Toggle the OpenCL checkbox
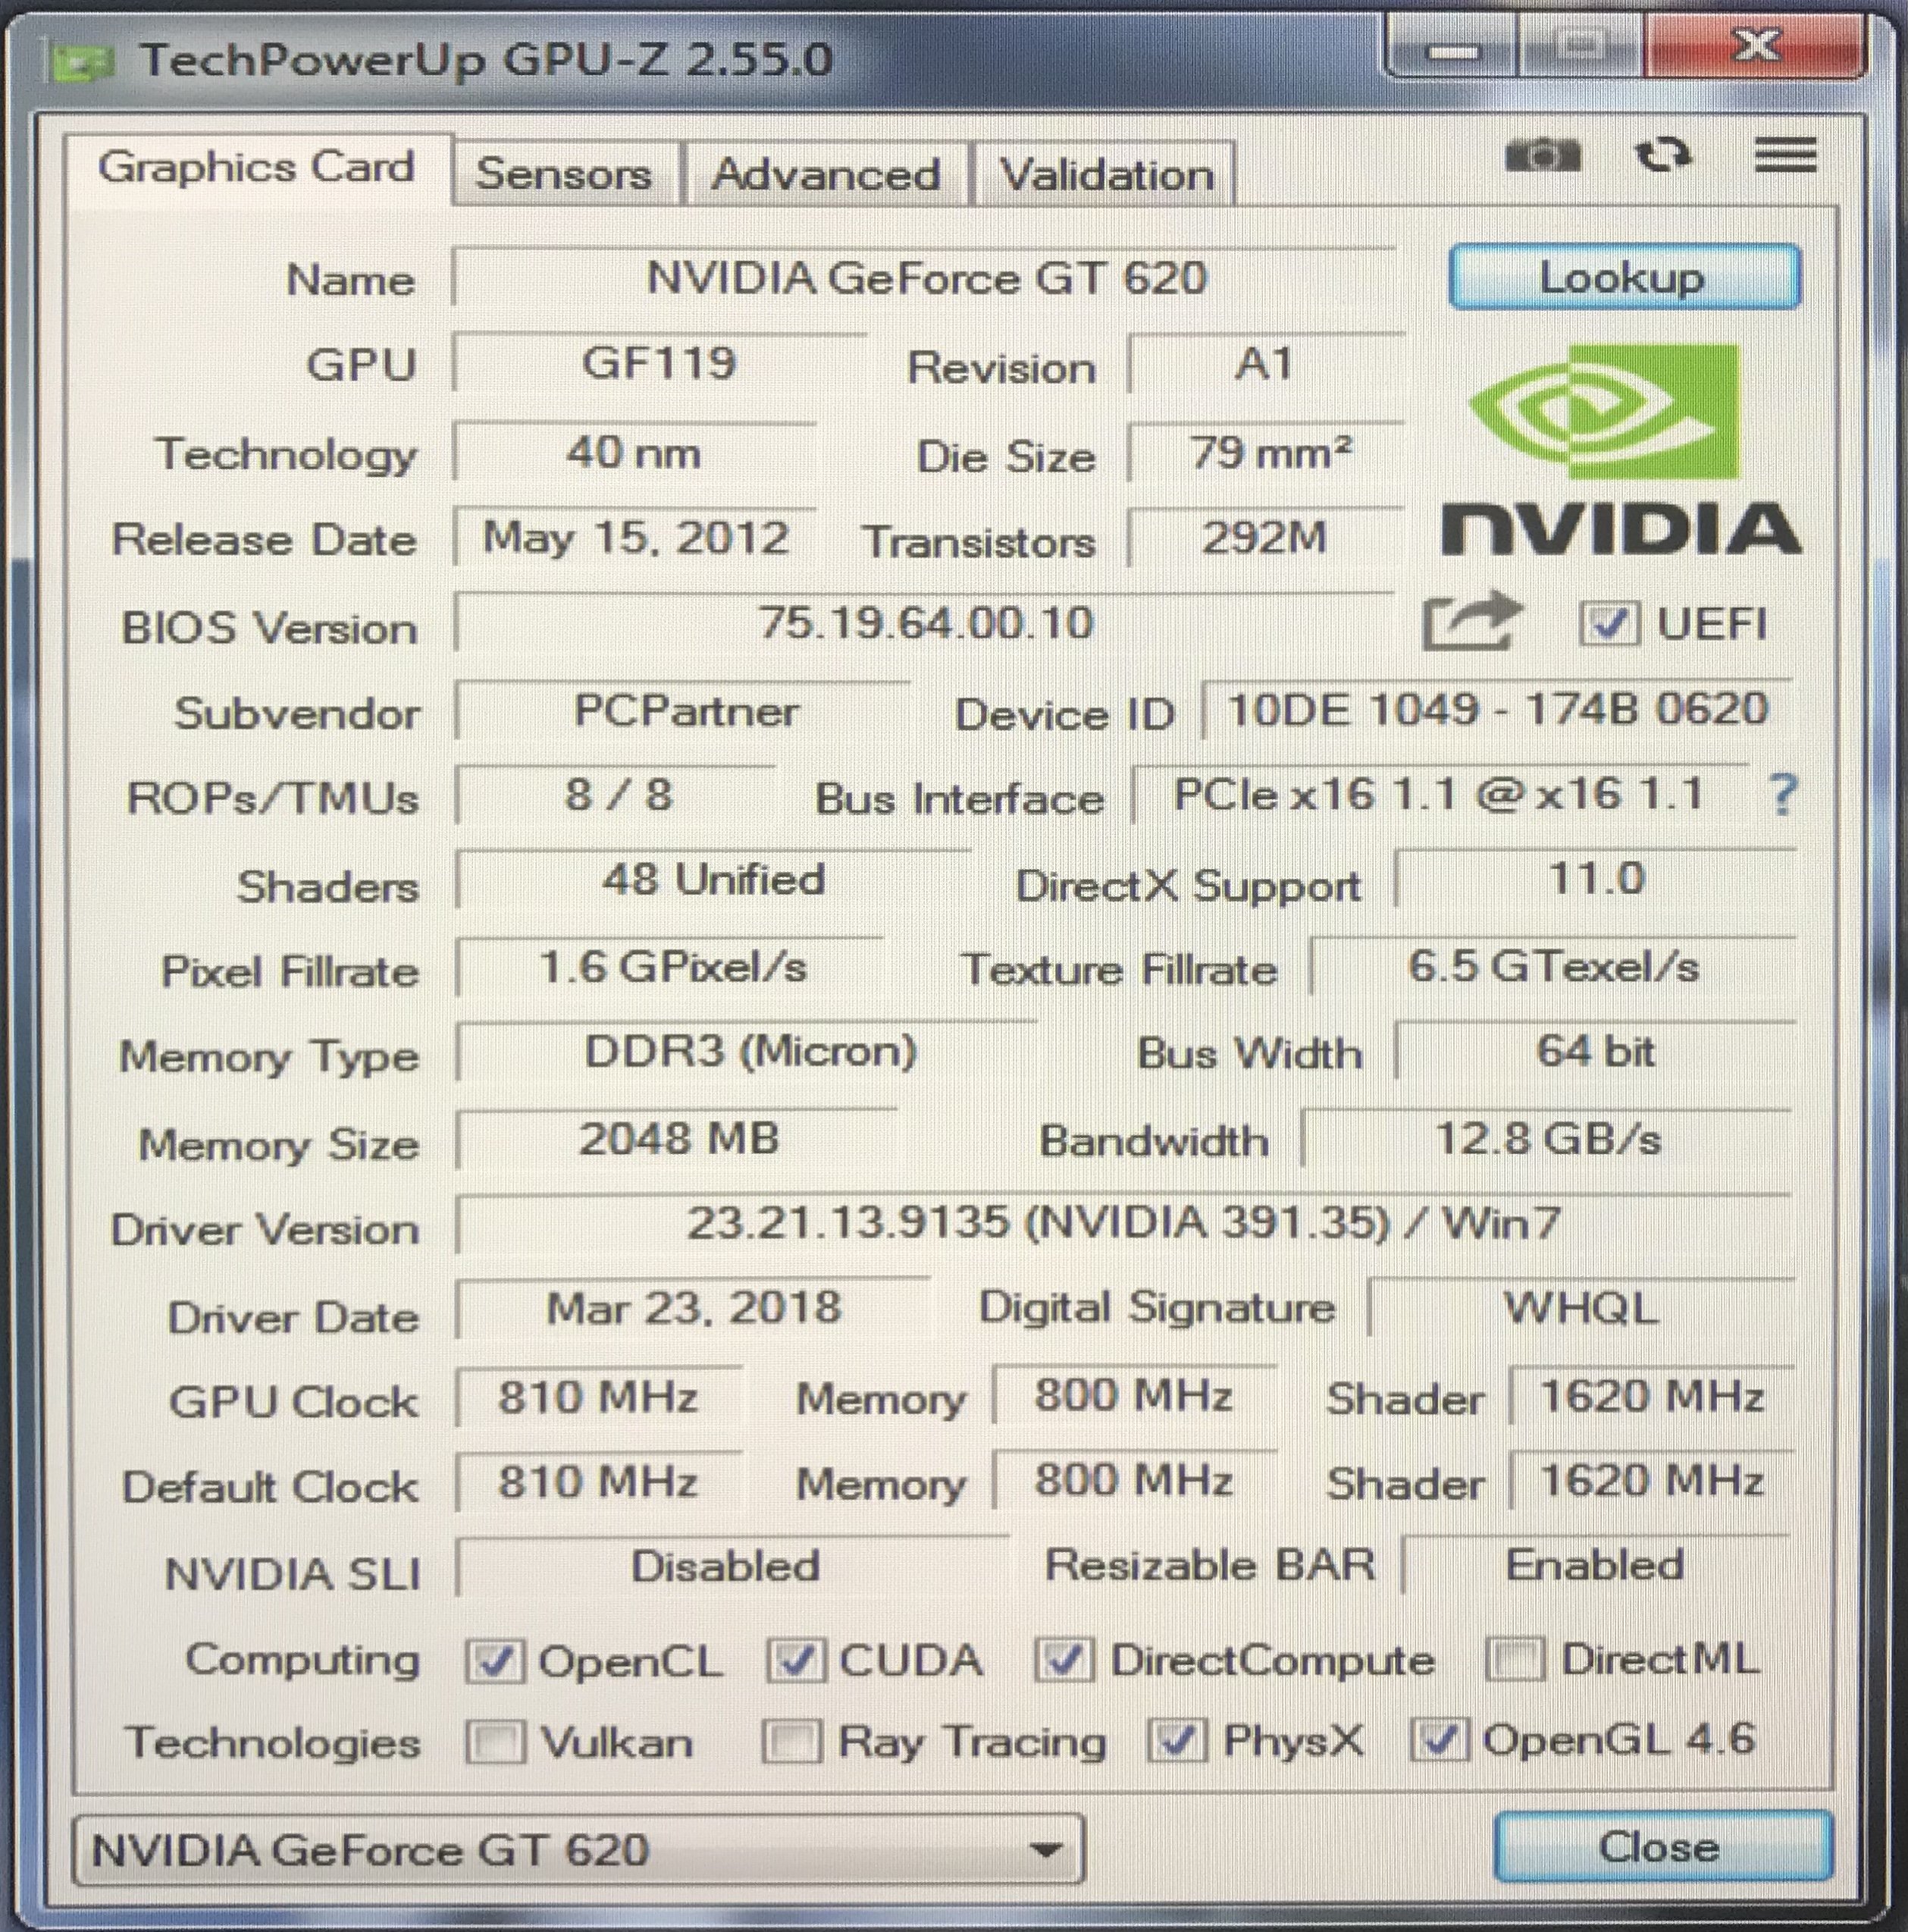1908x1932 pixels. 494,1661
